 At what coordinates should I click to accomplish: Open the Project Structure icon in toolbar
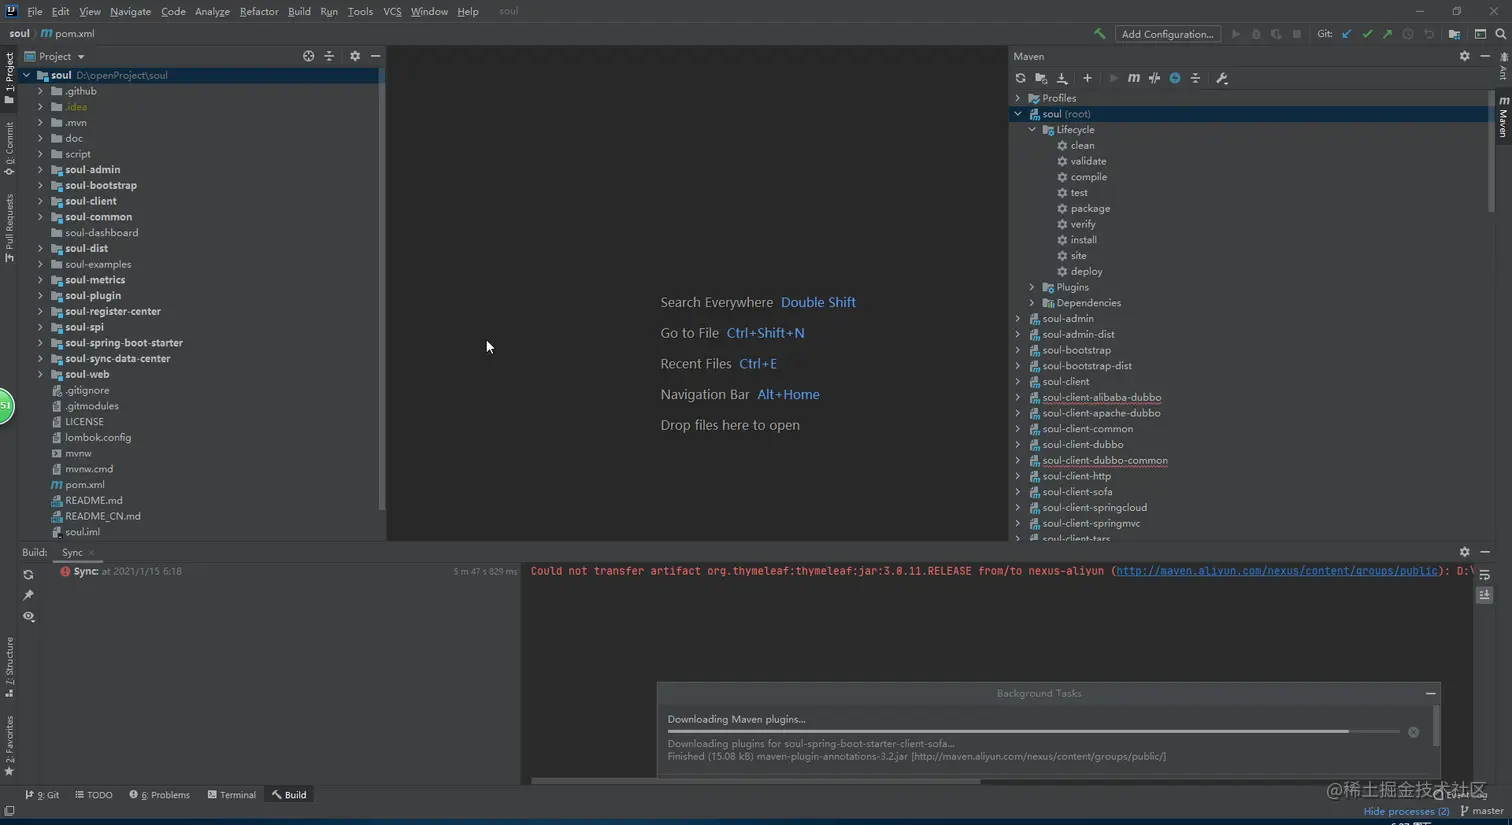click(x=1454, y=34)
